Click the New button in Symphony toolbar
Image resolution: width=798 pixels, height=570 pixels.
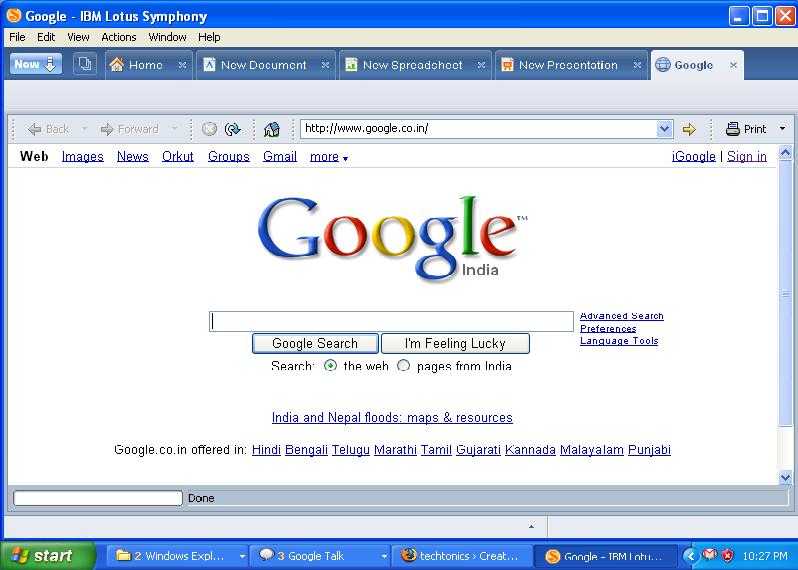[36, 65]
